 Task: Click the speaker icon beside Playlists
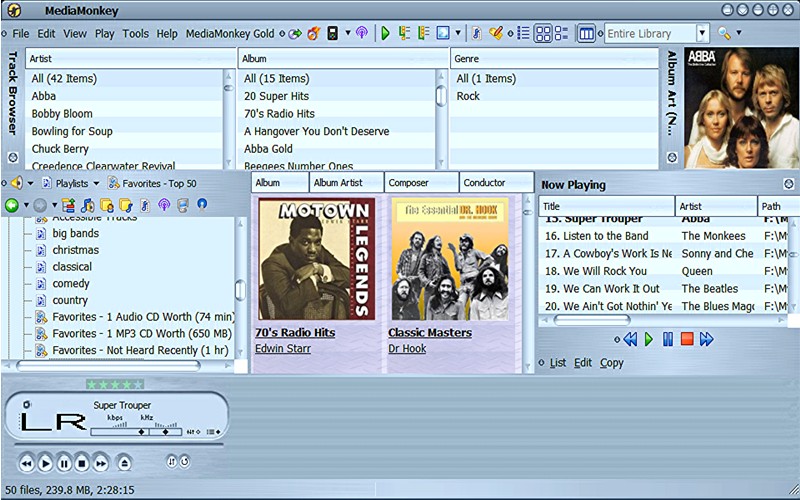pos(15,183)
